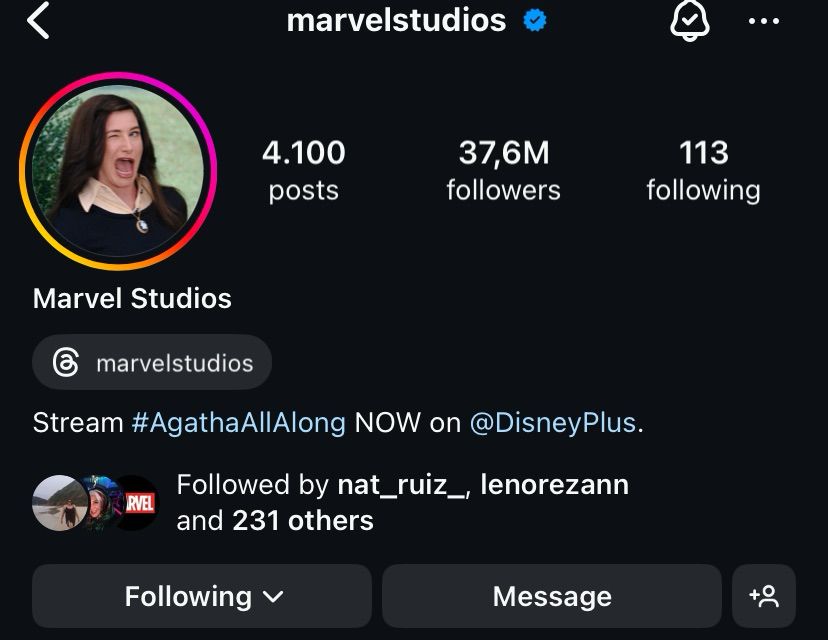Expand the Following dropdown button
Image resolution: width=828 pixels, height=640 pixels.
(202, 596)
